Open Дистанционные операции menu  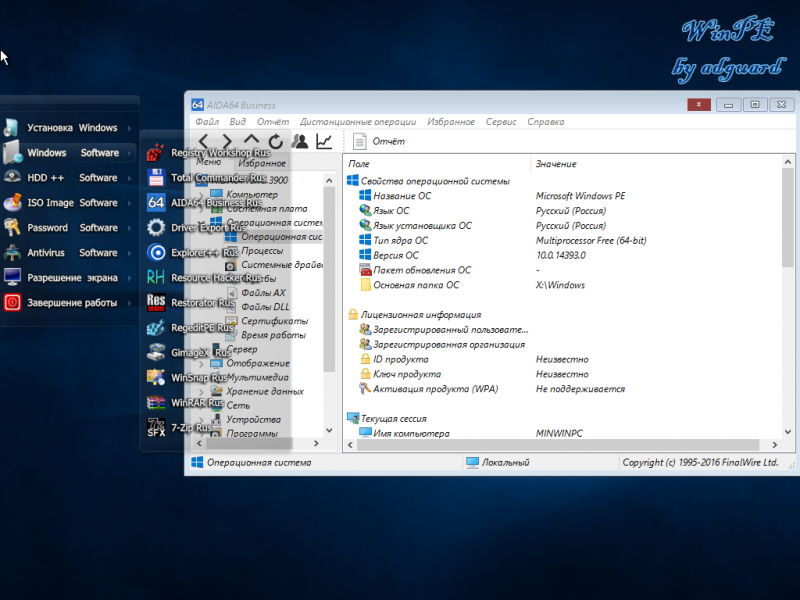(358, 121)
